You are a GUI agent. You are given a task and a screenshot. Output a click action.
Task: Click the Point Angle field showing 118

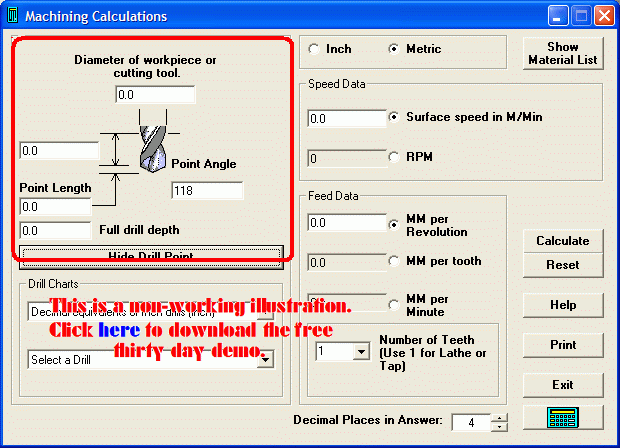tap(207, 191)
